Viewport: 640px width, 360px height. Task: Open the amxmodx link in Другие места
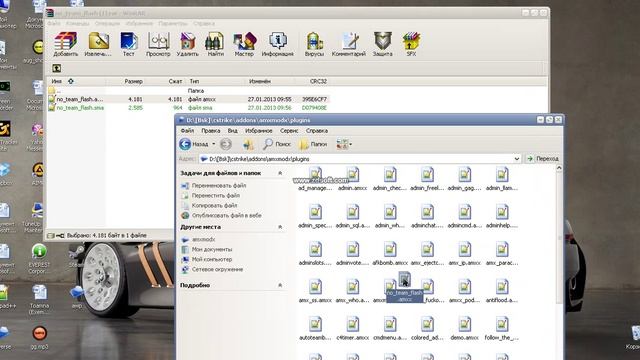pyautogui.click(x=203, y=239)
